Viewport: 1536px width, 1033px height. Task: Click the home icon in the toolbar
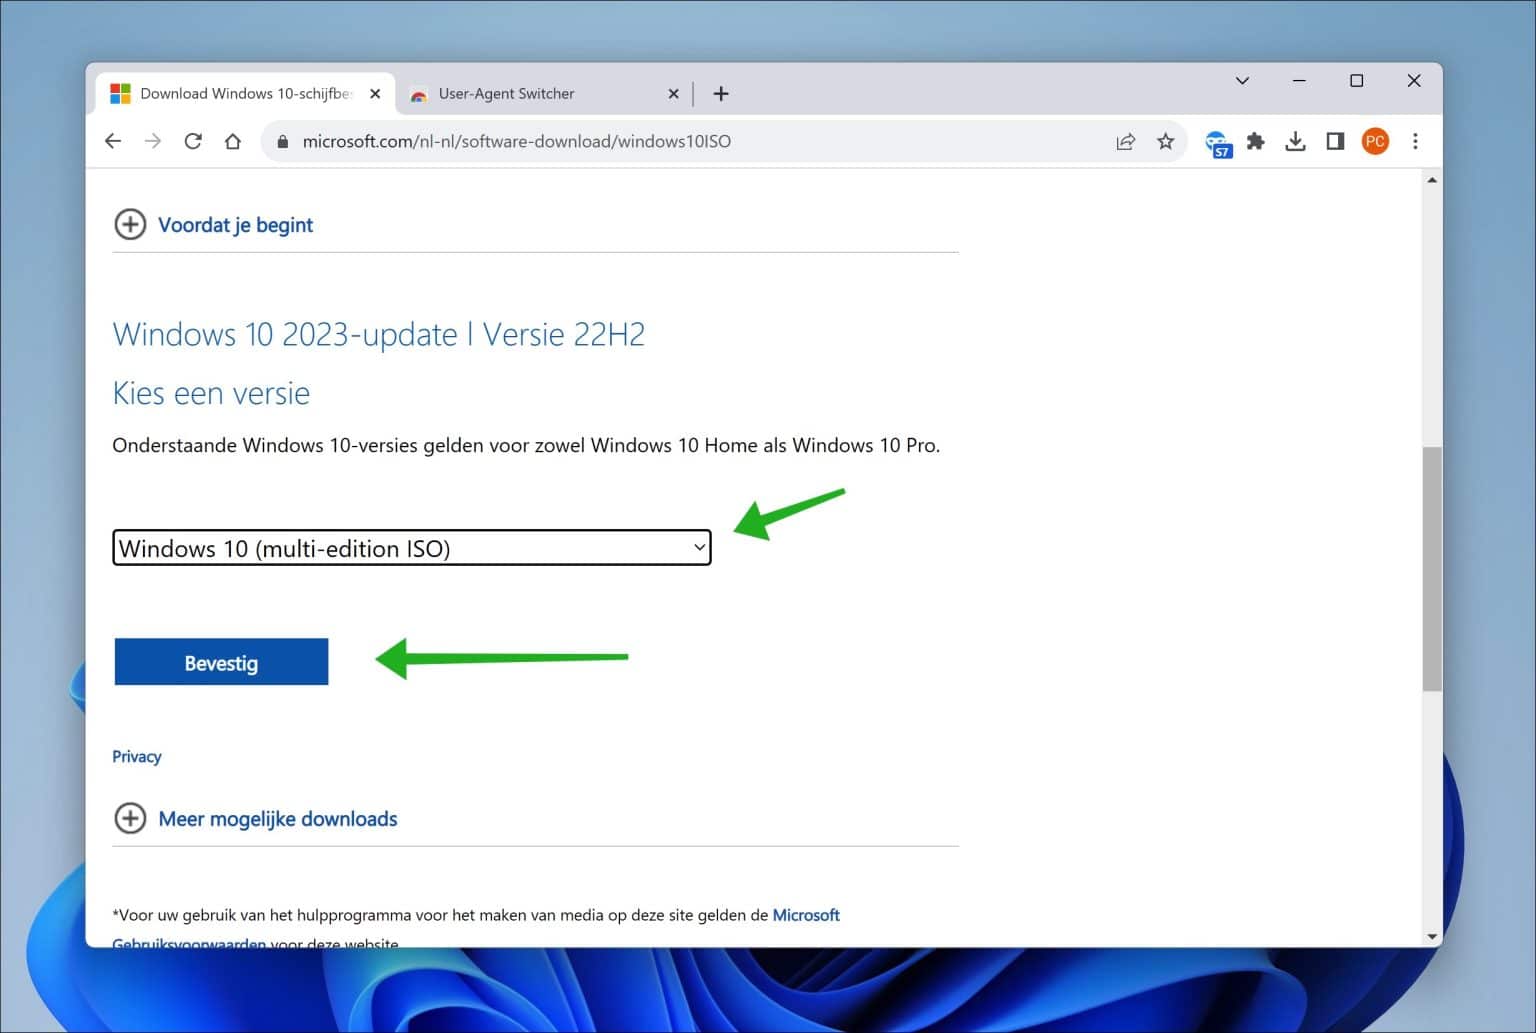pos(233,141)
